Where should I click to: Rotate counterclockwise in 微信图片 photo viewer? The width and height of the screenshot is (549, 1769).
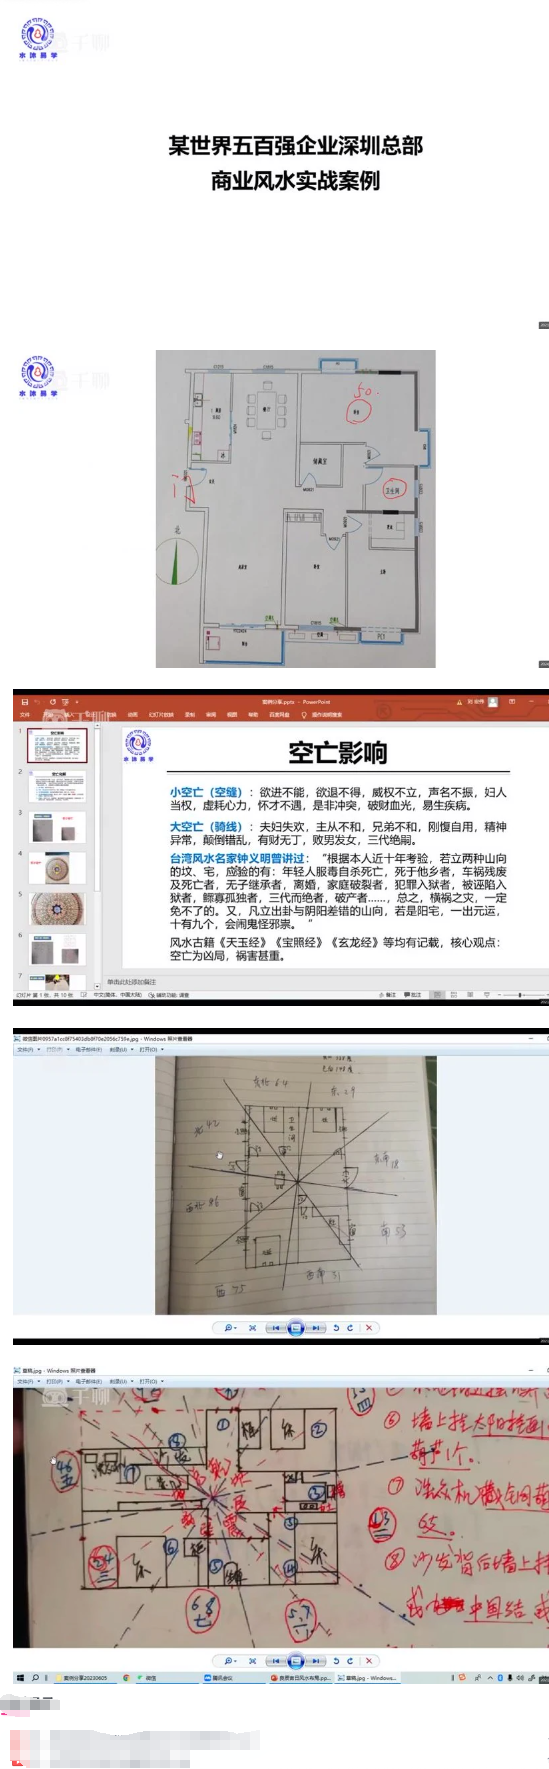click(336, 1328)
